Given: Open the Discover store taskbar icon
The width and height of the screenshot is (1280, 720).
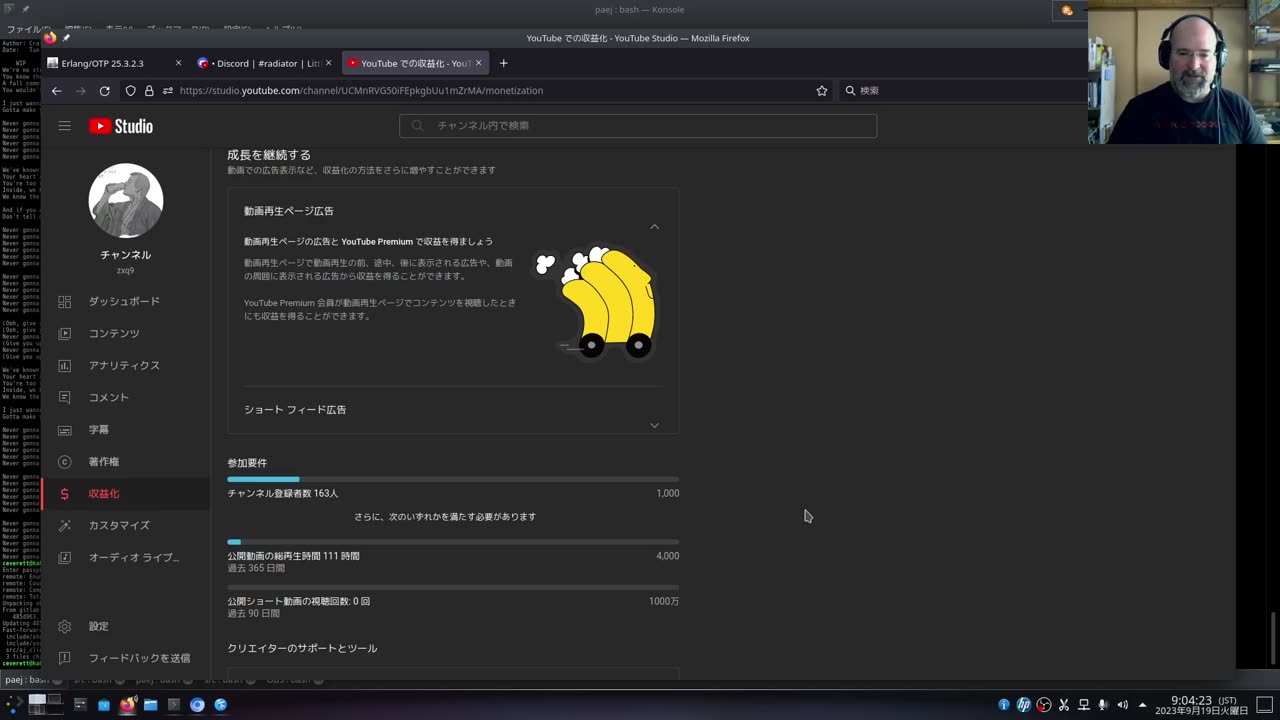Looking at the screenshot, I should click(x=104, y=704).
